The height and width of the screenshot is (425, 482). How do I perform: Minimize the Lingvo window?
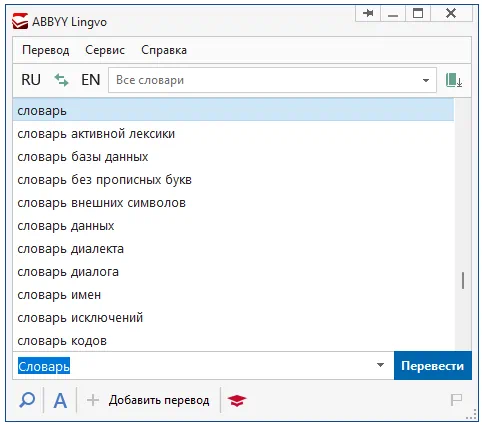click(x=393, y=13)
